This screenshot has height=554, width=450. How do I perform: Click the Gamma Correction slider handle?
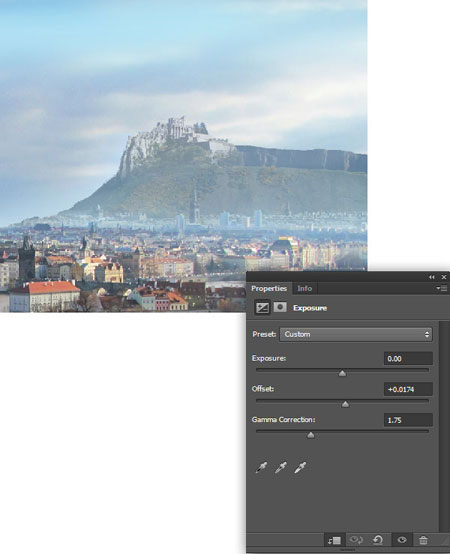tap(310, 435)
